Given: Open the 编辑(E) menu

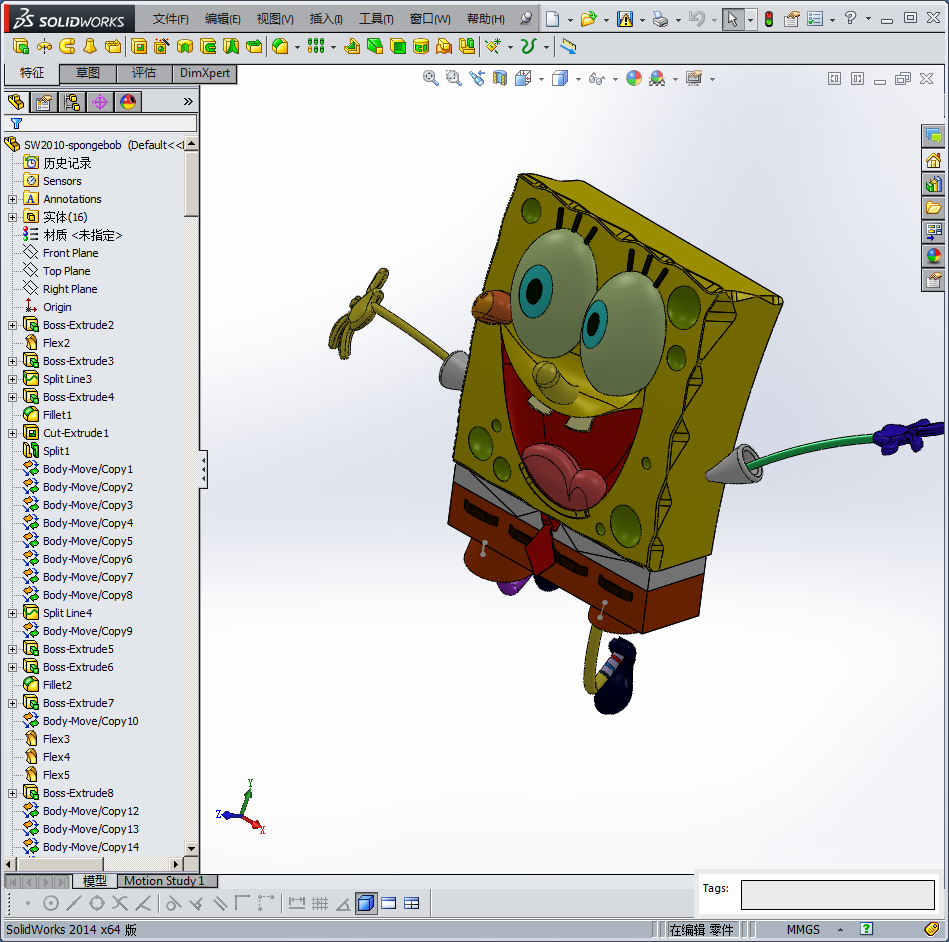Looking at the screenshot, I should pyautogui.click(x=223, y=19).
